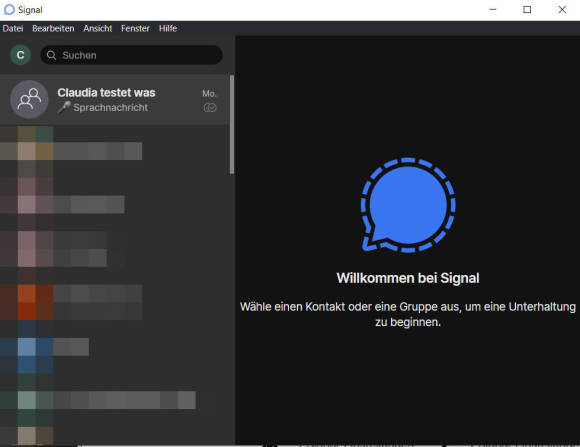Minimize the Signal window
This screenshot has width=580, height=447.
(493, 10)
